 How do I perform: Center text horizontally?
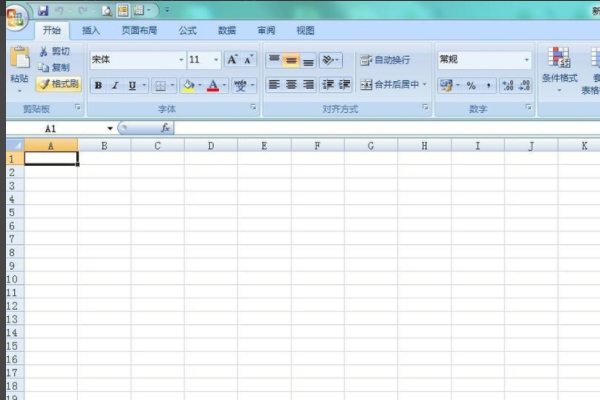[291, 84]
